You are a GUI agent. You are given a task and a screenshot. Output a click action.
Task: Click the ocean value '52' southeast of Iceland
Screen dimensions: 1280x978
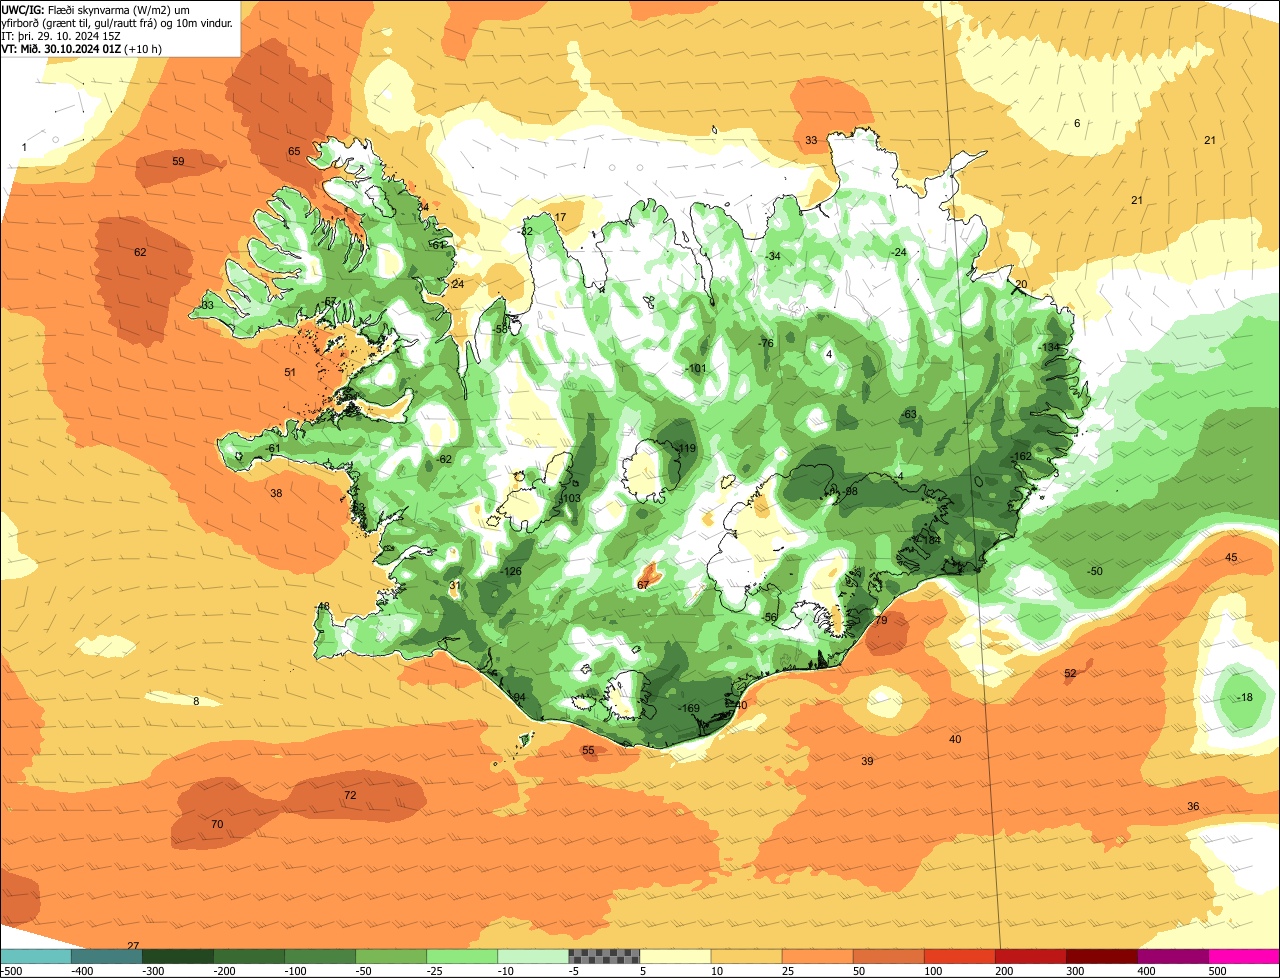coord(1070,673)
